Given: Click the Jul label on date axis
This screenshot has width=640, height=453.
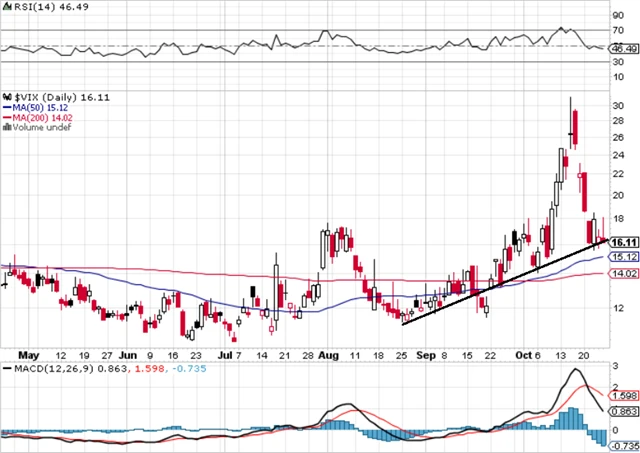Looking at the screenshot, I should point(225,355).
